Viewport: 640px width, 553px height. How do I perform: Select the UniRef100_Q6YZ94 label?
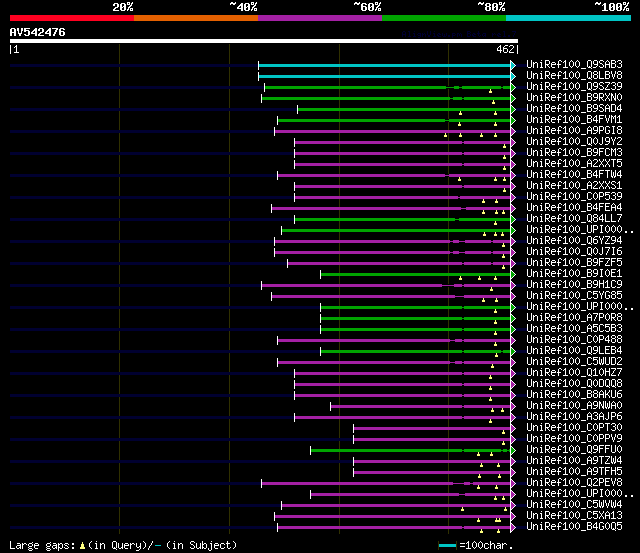click(574, 241)
